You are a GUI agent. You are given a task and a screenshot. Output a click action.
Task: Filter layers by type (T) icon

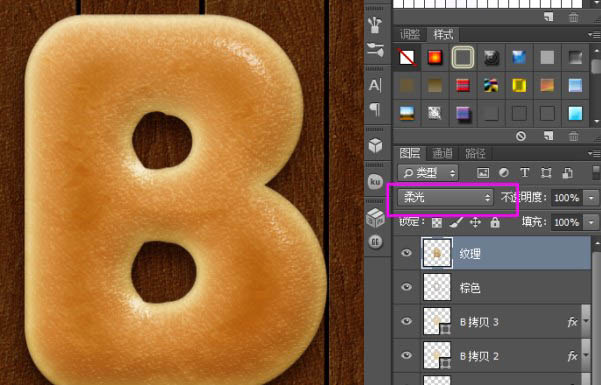coord(524,173)
